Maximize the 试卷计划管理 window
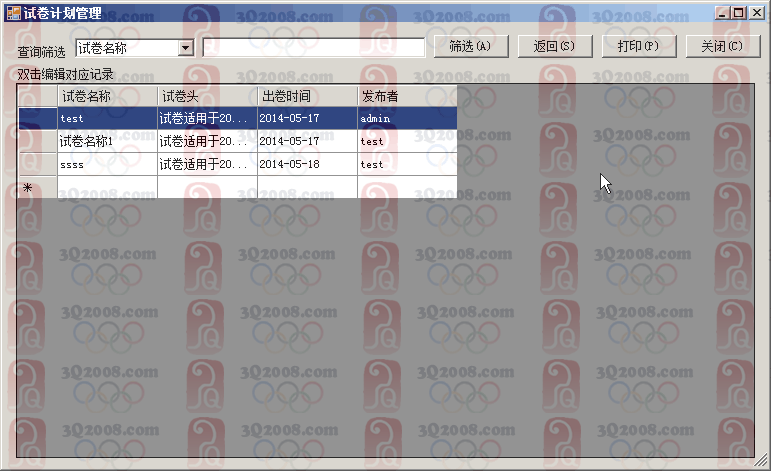 (x=739, y=13)
